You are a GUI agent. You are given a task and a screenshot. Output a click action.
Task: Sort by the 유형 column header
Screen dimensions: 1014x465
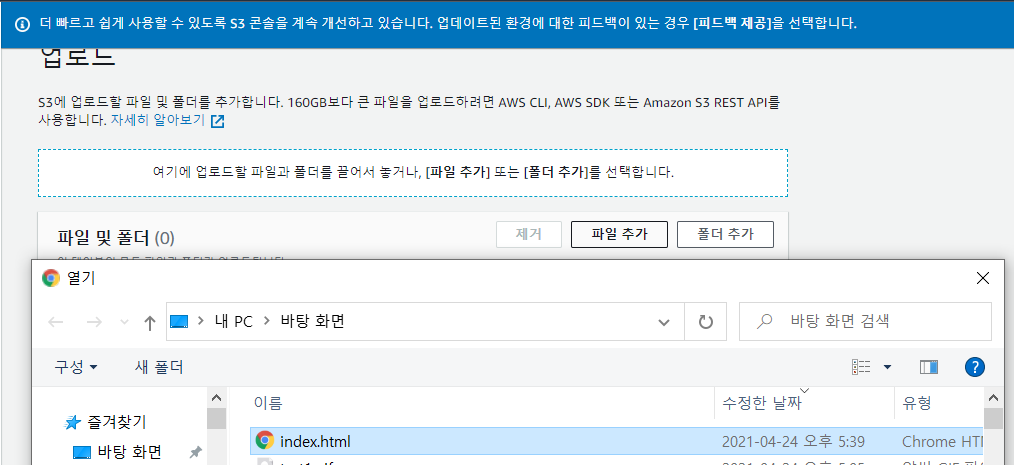[x=916, y=404]
